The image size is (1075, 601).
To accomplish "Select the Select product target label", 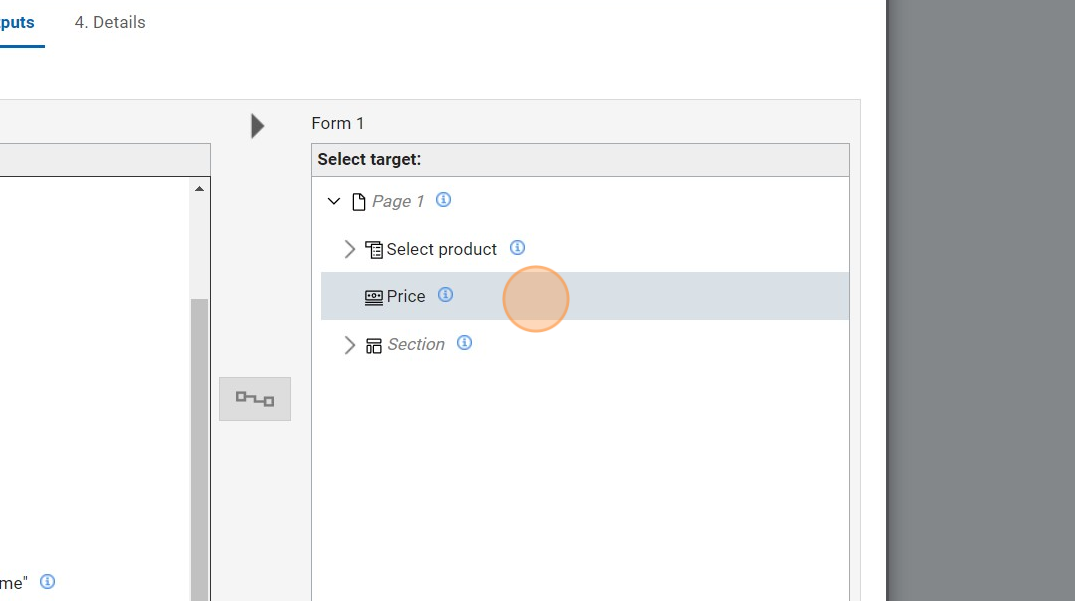I will (441, 250).
